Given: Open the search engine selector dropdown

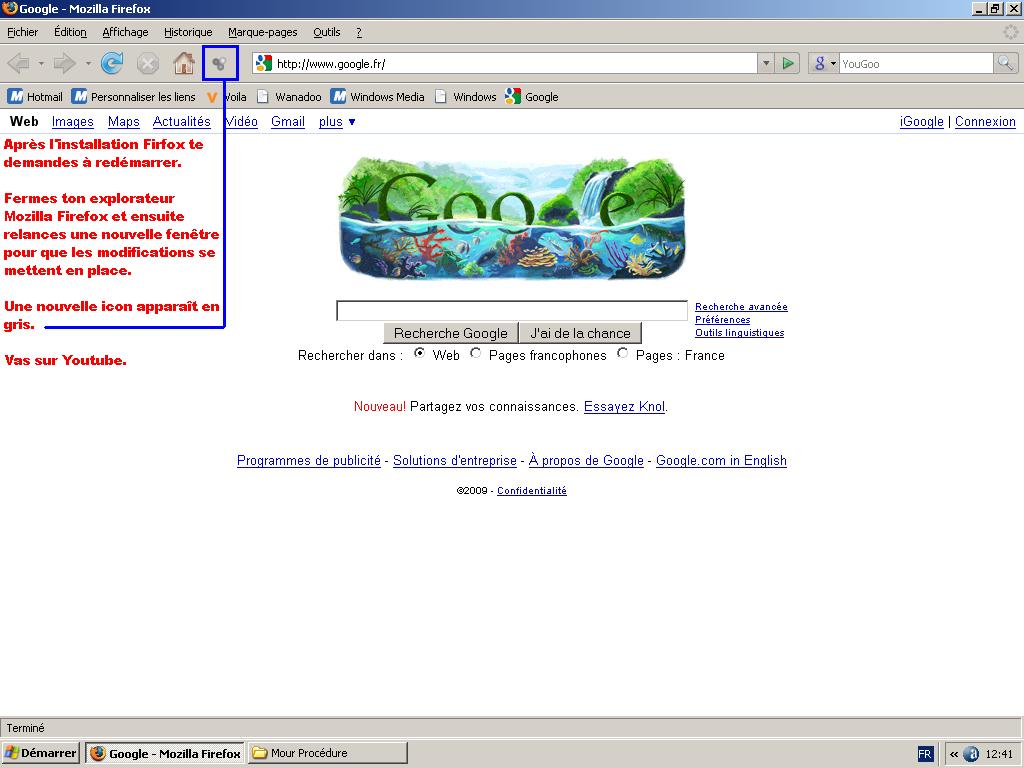Looking at the screenshot, I should [x=824, y=64].
